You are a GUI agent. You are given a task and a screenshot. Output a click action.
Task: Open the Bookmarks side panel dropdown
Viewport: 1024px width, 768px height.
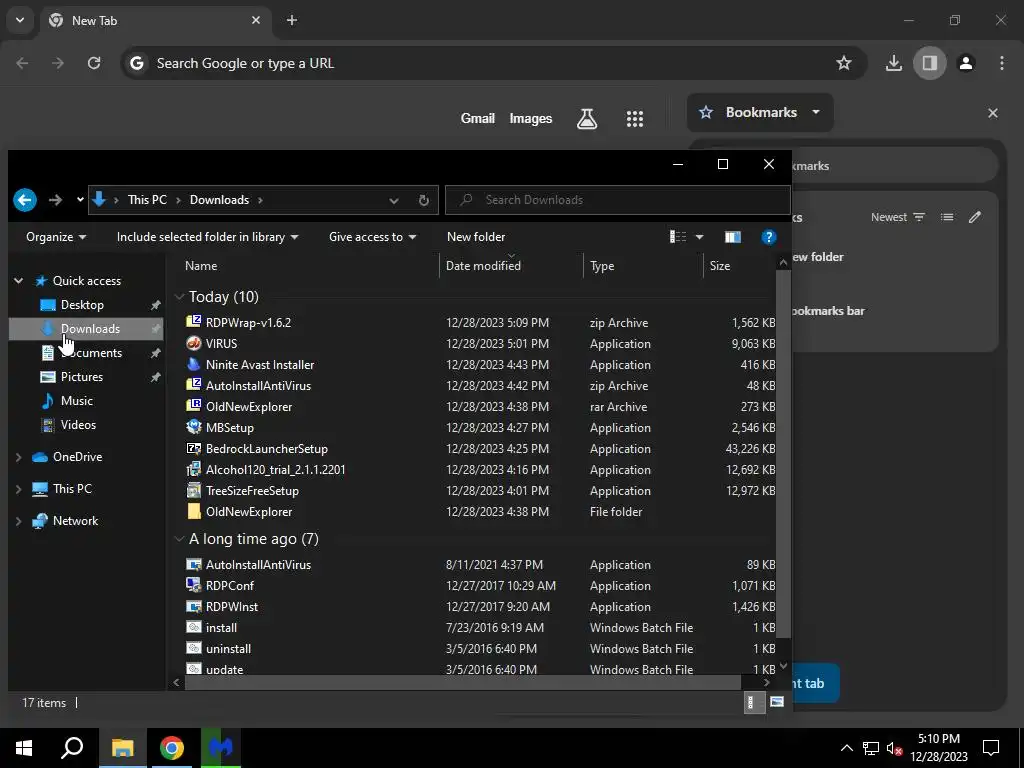(x=760, y=112)
